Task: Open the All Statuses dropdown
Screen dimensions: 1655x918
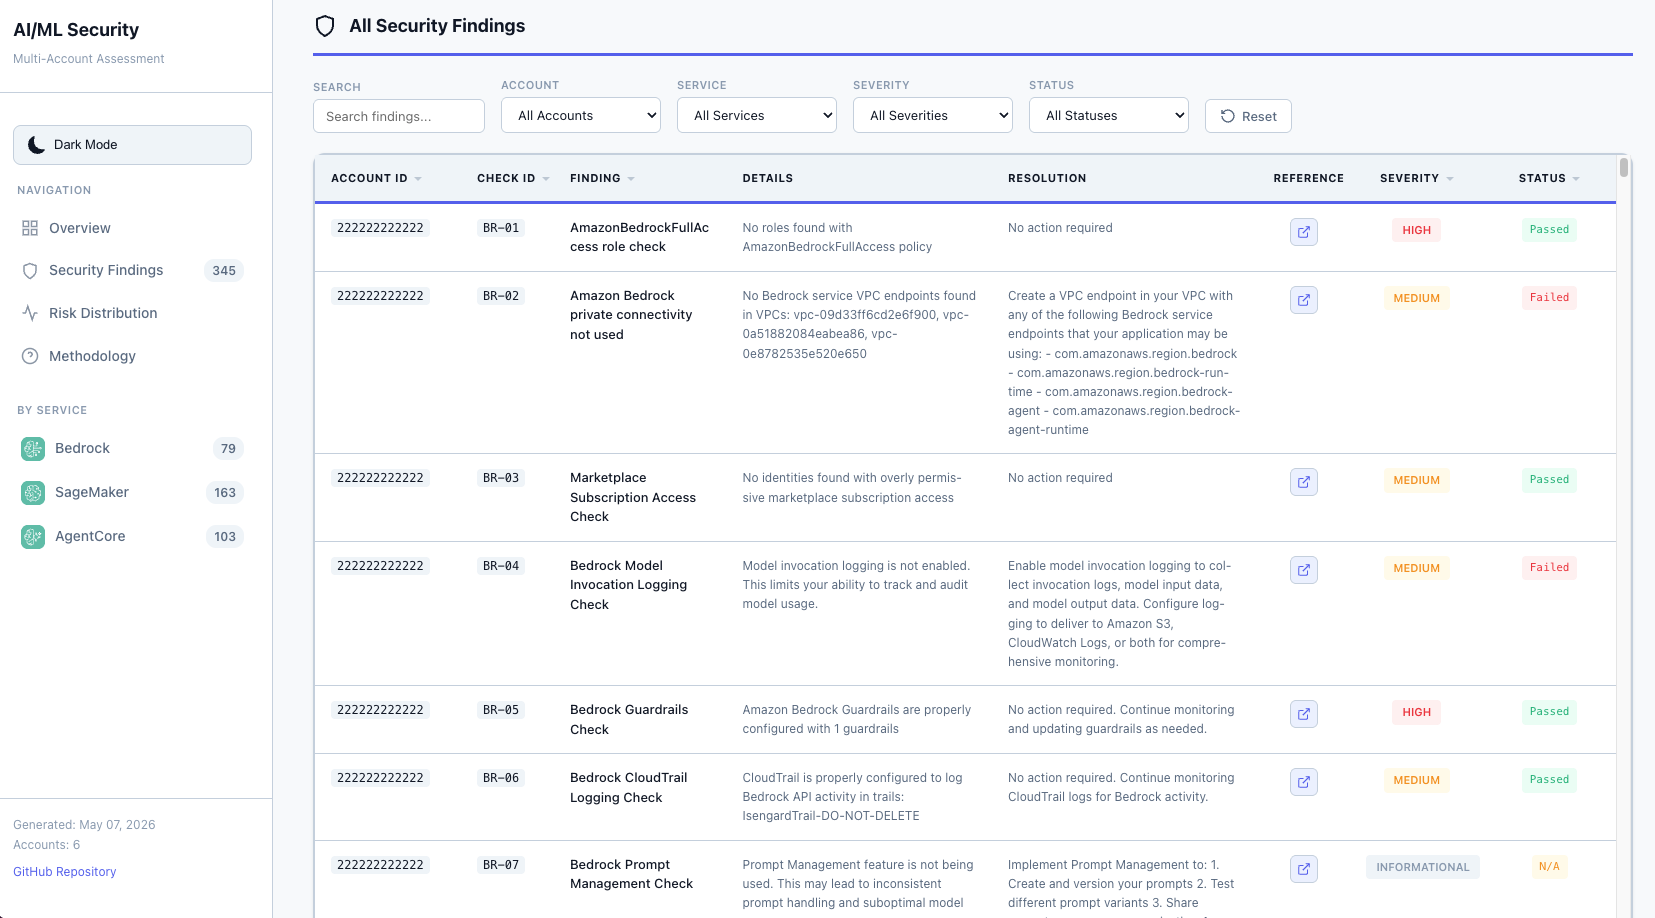Action: pyautogui.click(x=1109, y=115)
